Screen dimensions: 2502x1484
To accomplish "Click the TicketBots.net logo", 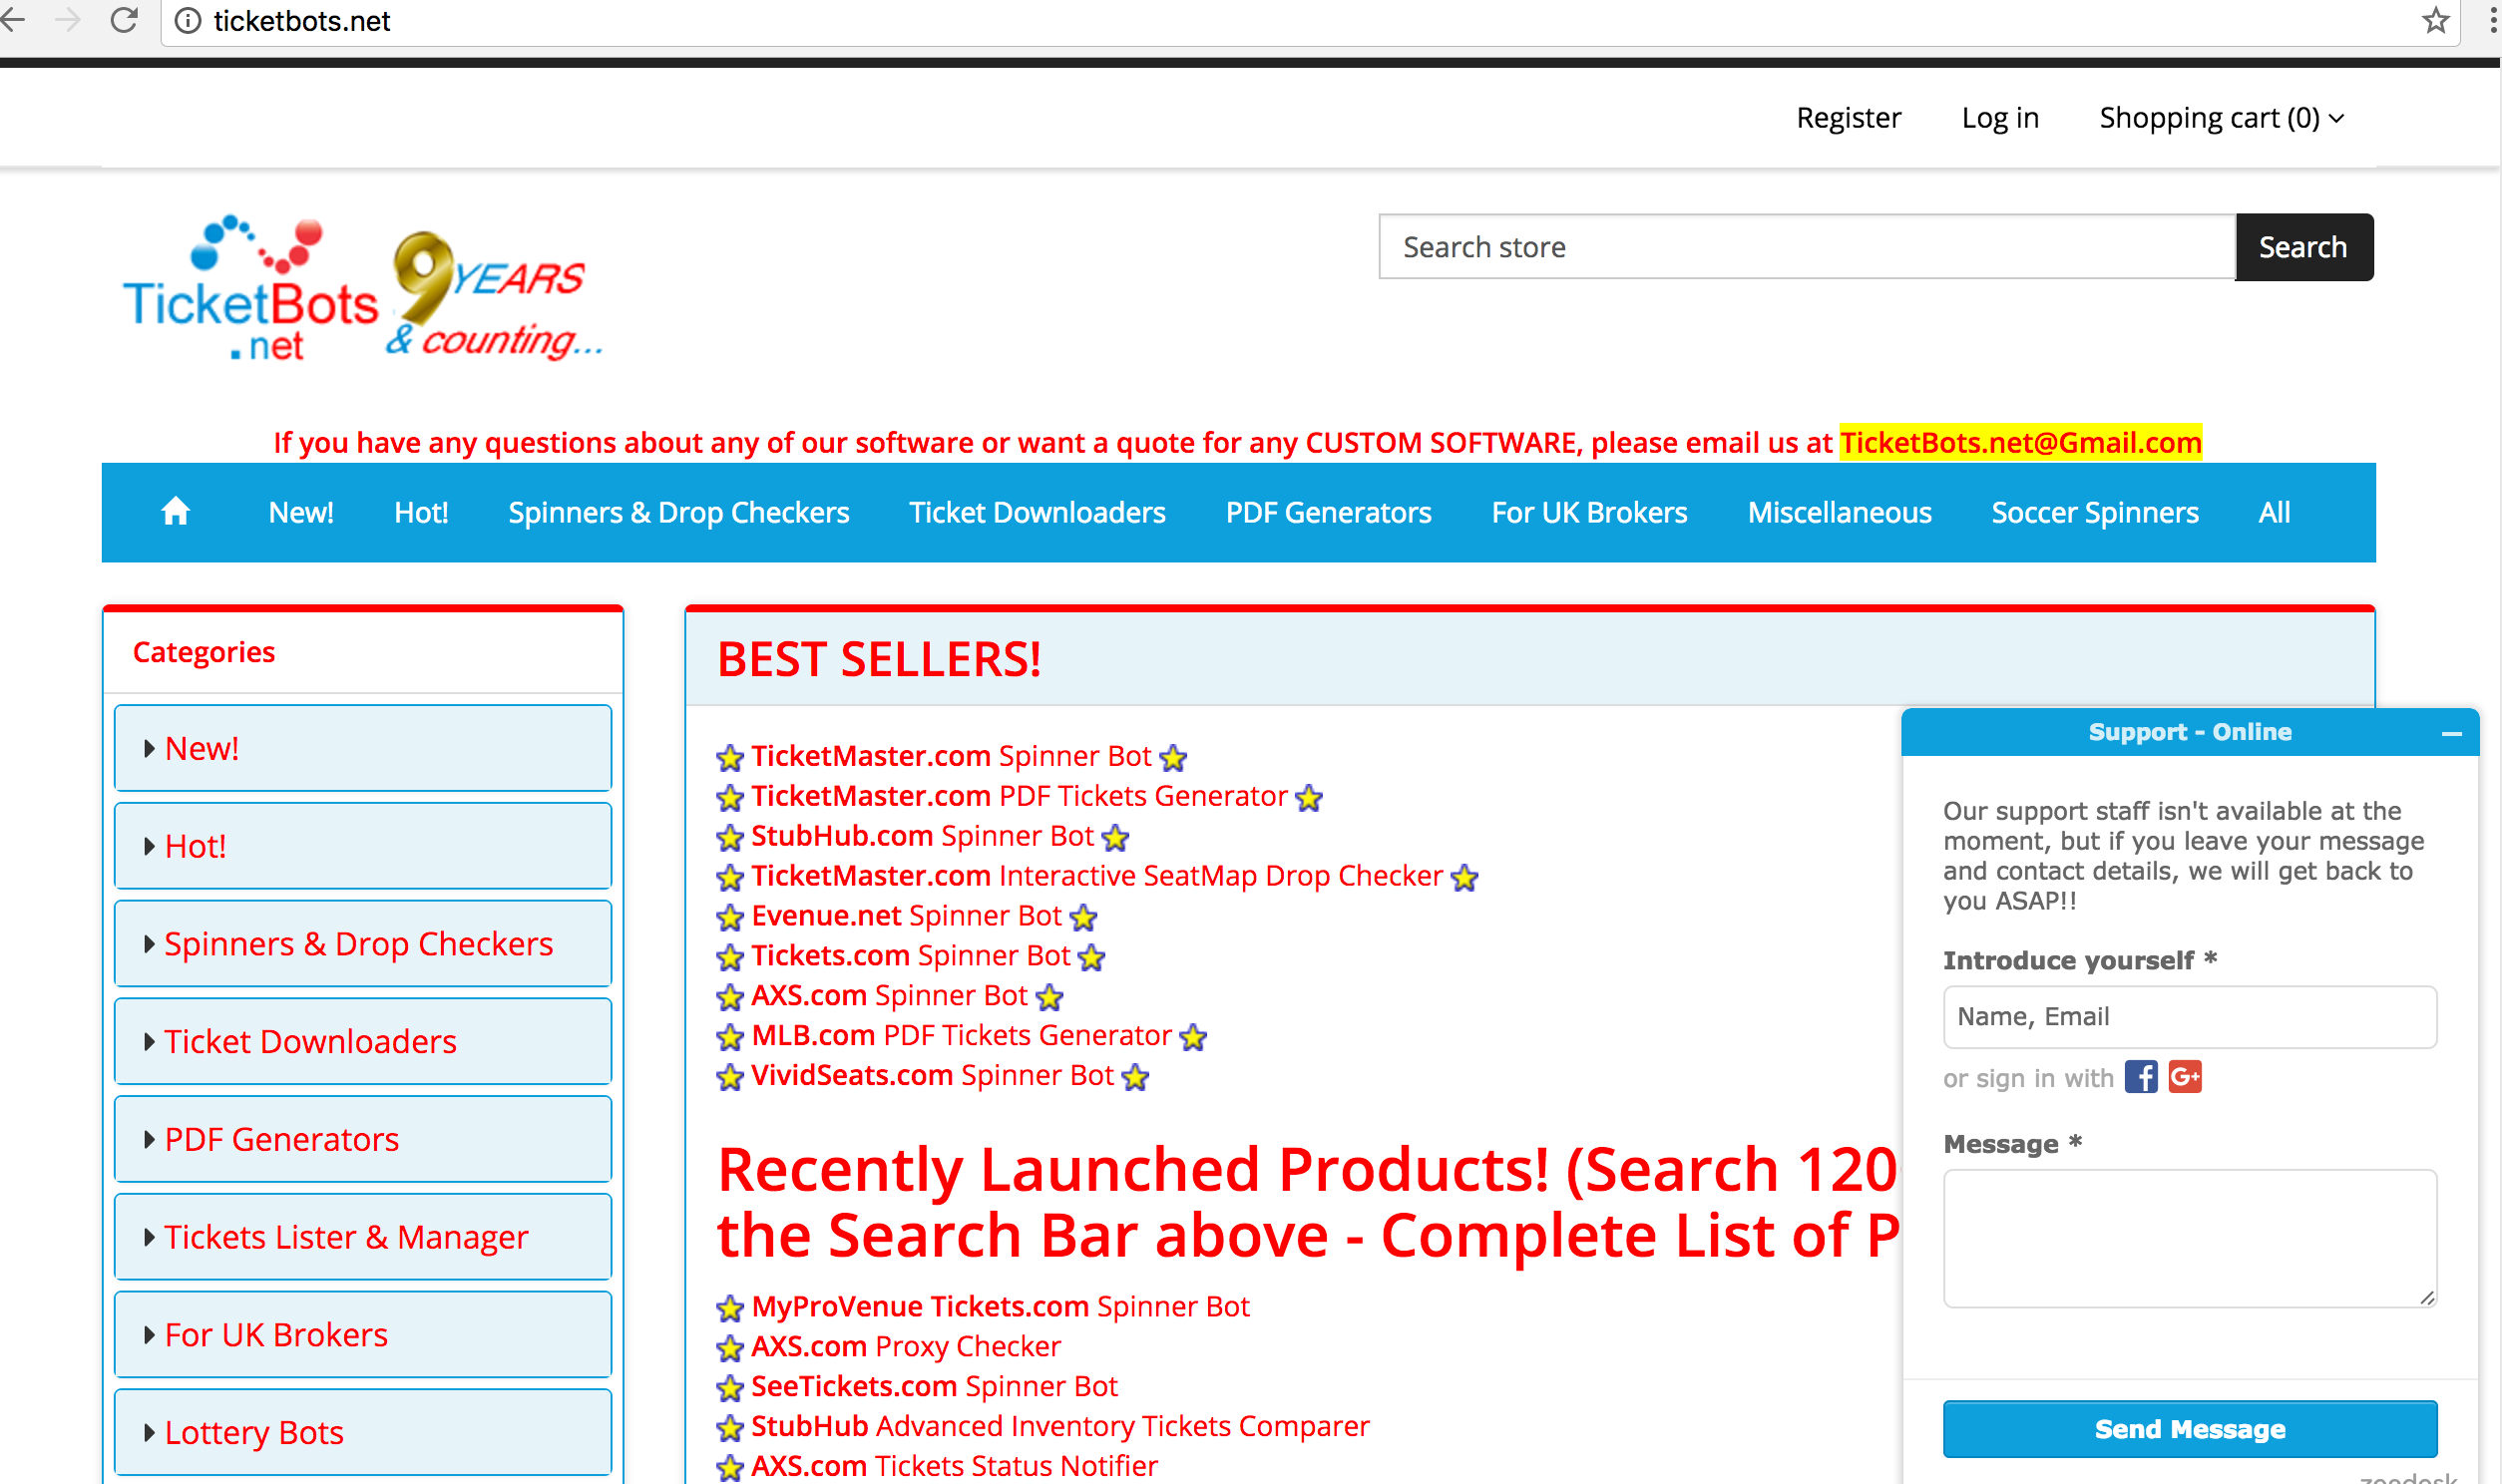I will [250, 289].
